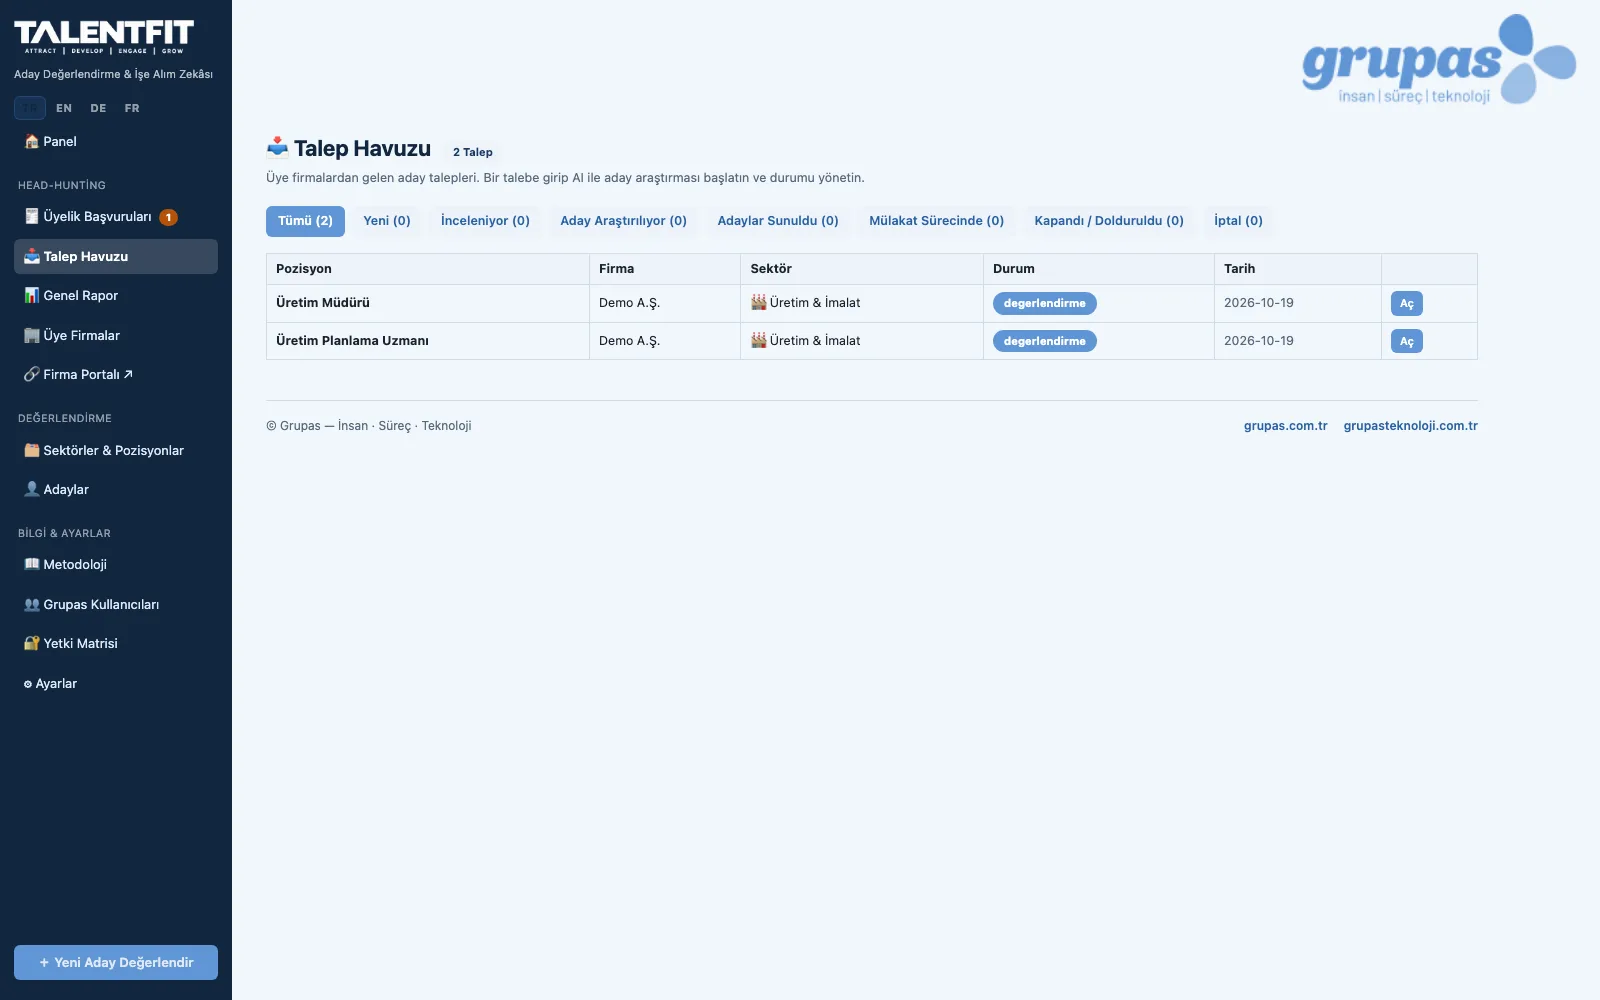Click the Genel Rapor chart icon
1600x1000 pixels.
32,296
